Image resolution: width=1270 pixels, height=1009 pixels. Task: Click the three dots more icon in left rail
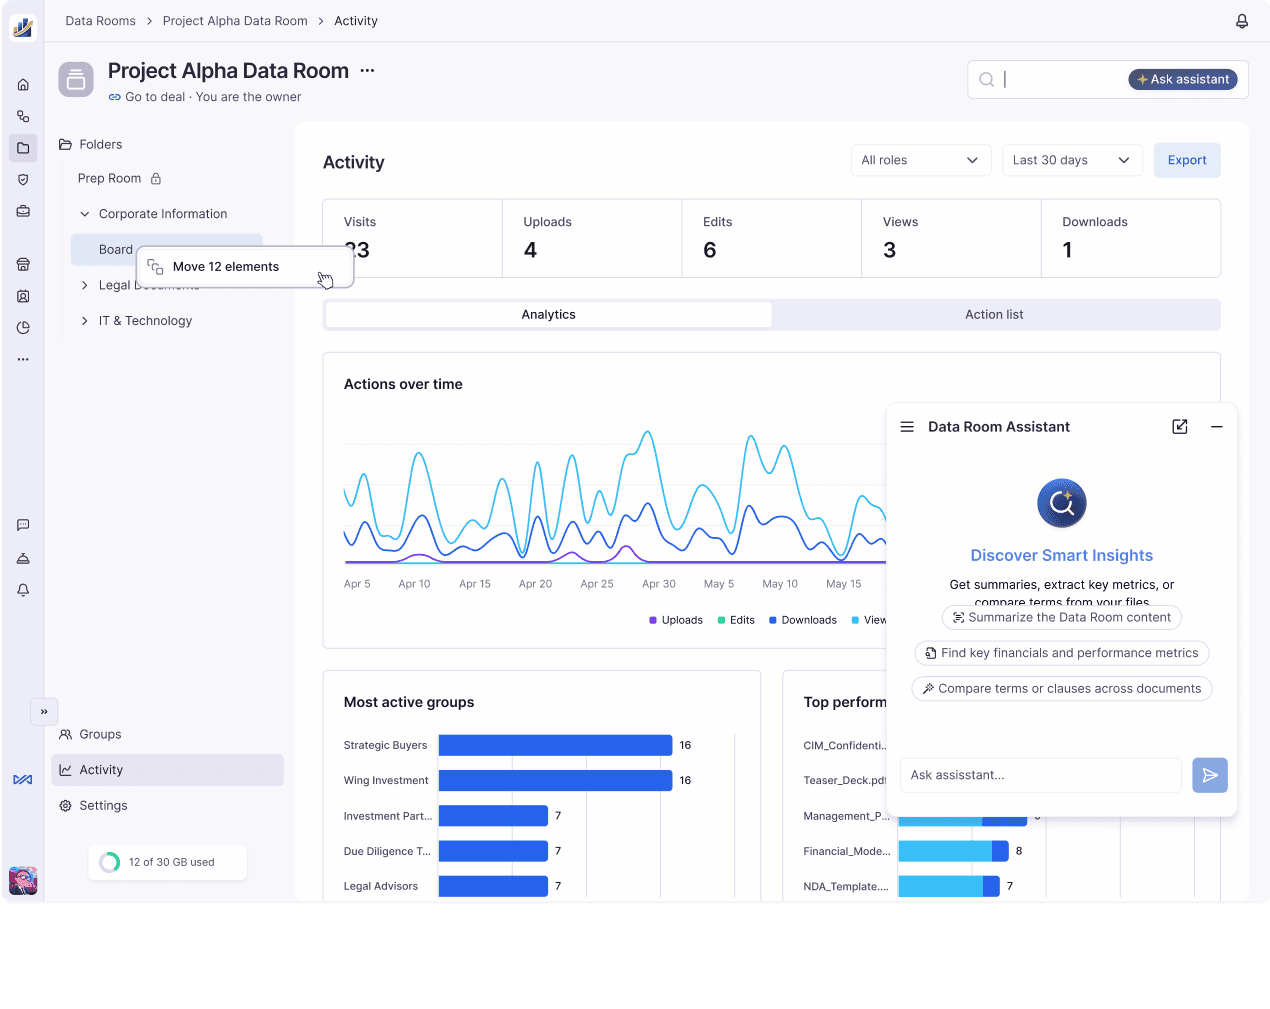[23, 359]
